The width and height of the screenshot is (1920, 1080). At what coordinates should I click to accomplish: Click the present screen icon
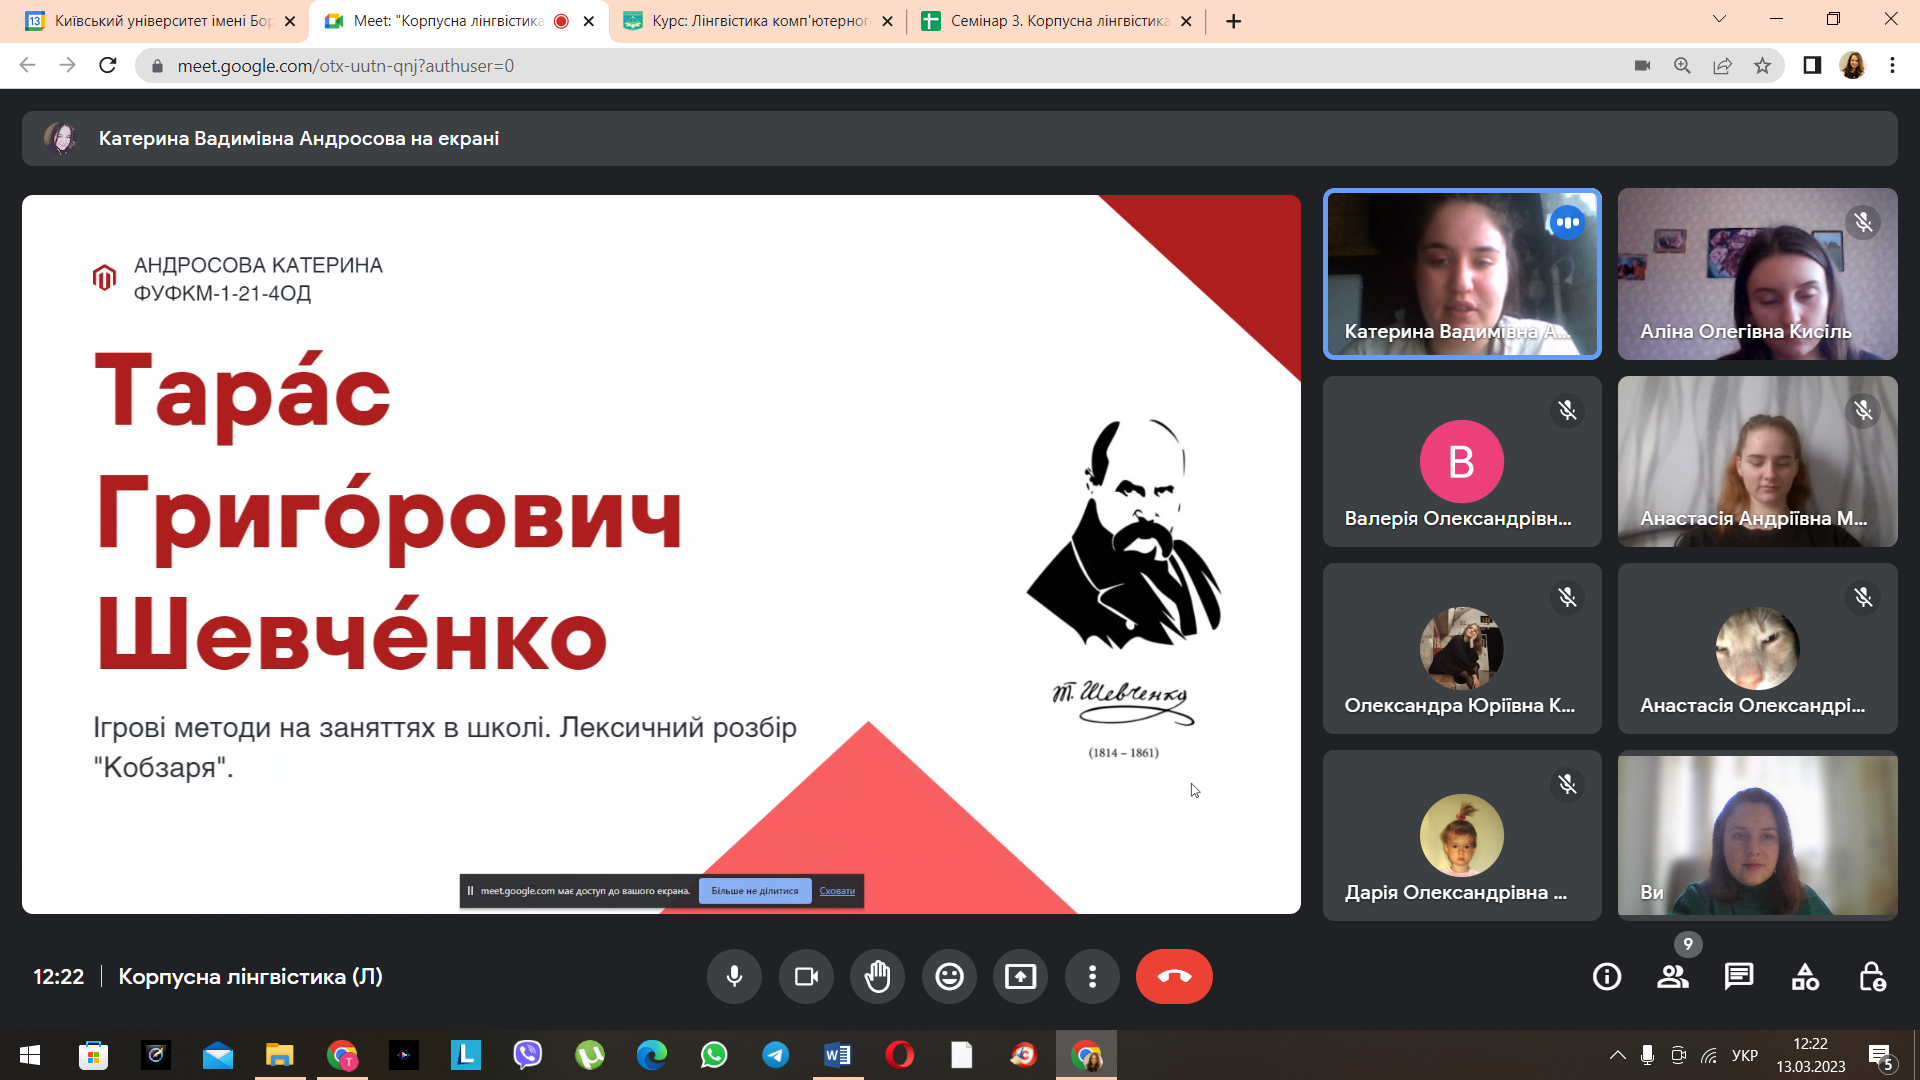1020,976
